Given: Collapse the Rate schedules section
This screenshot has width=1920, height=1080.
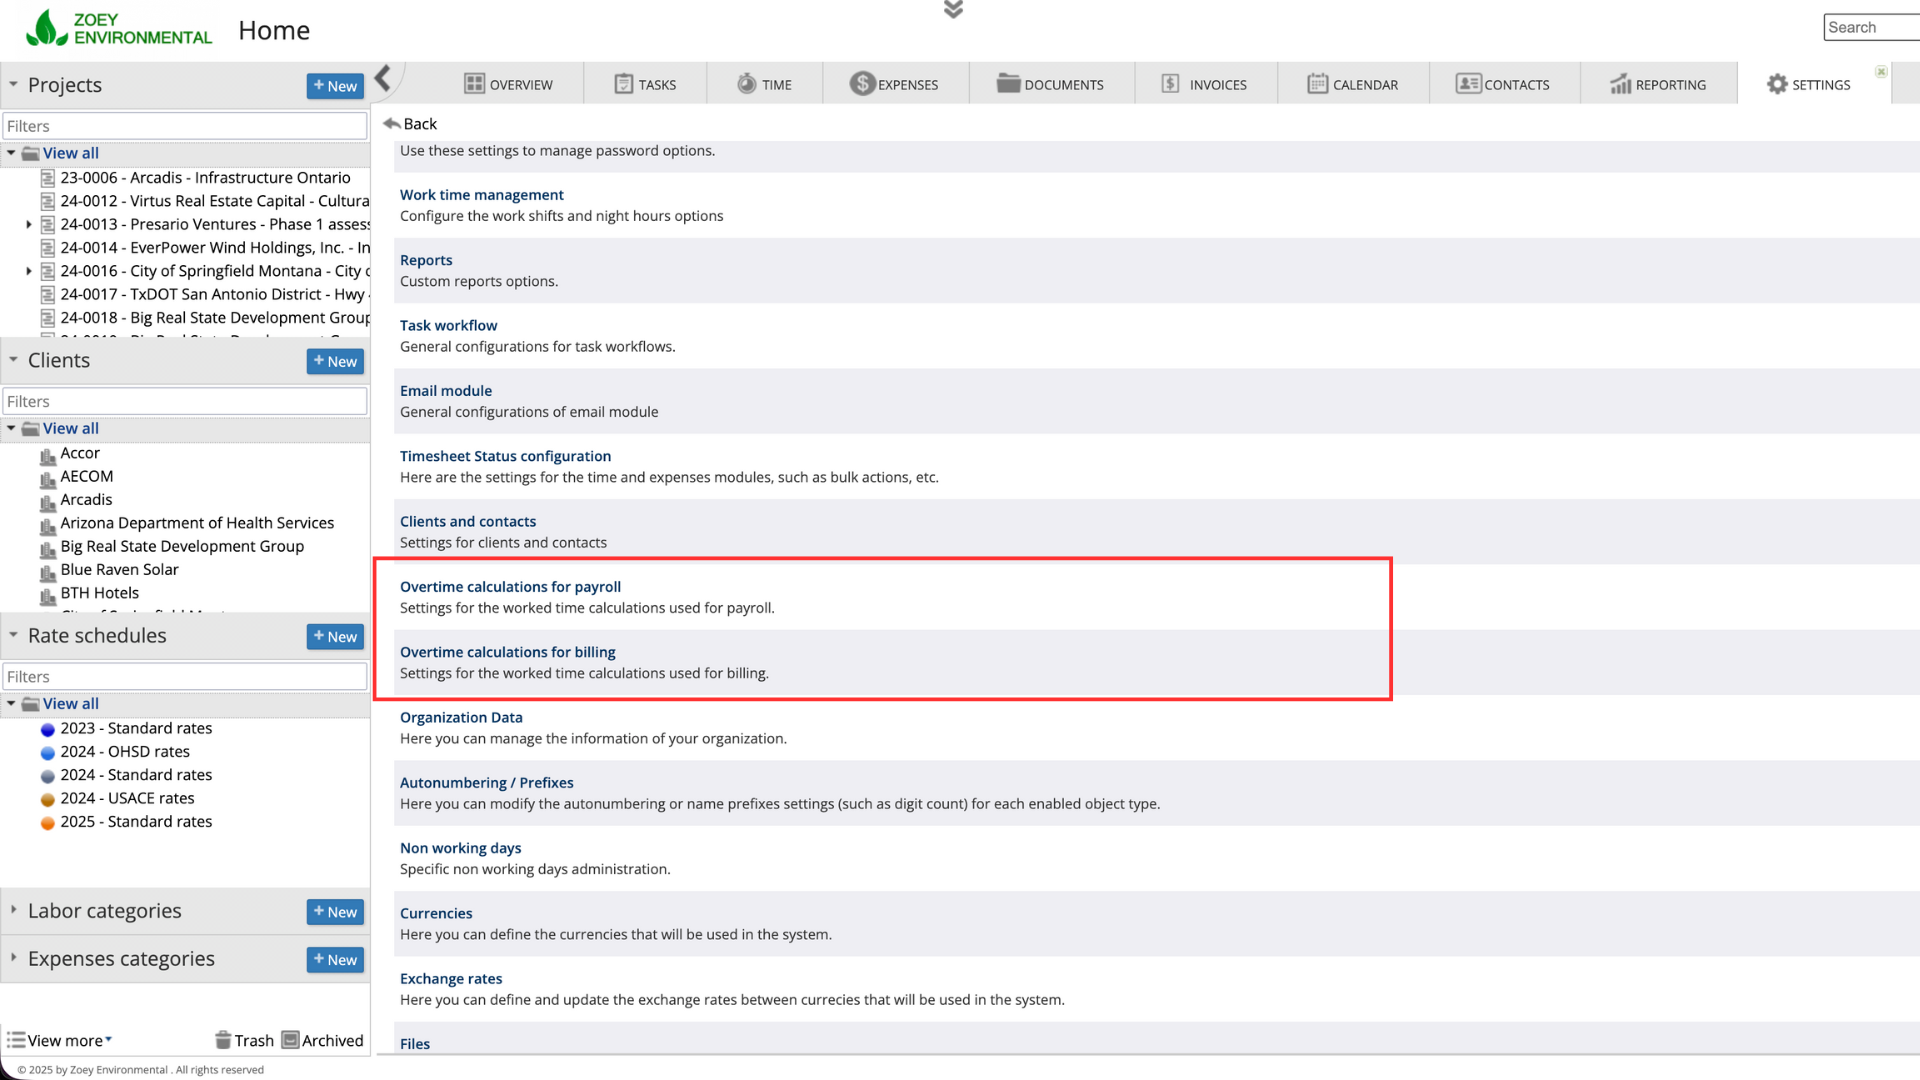Looking at the screenshot, I should click(x=14, y=635).
